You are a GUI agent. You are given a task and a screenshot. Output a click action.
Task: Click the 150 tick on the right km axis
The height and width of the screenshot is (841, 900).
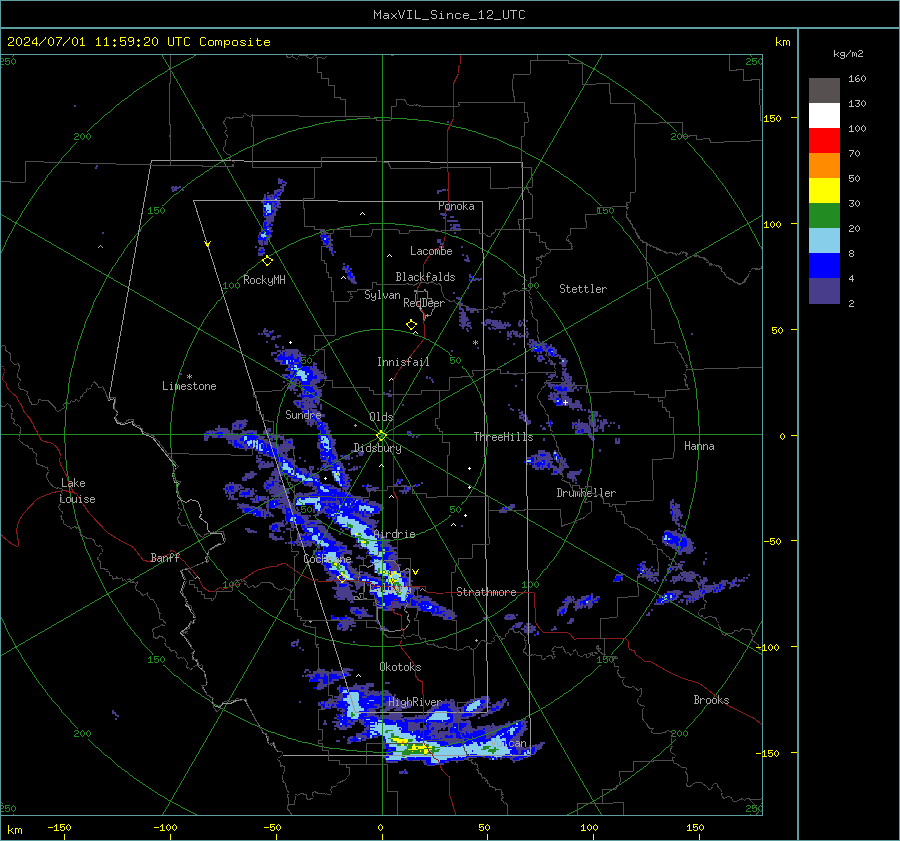pos(772,118)
